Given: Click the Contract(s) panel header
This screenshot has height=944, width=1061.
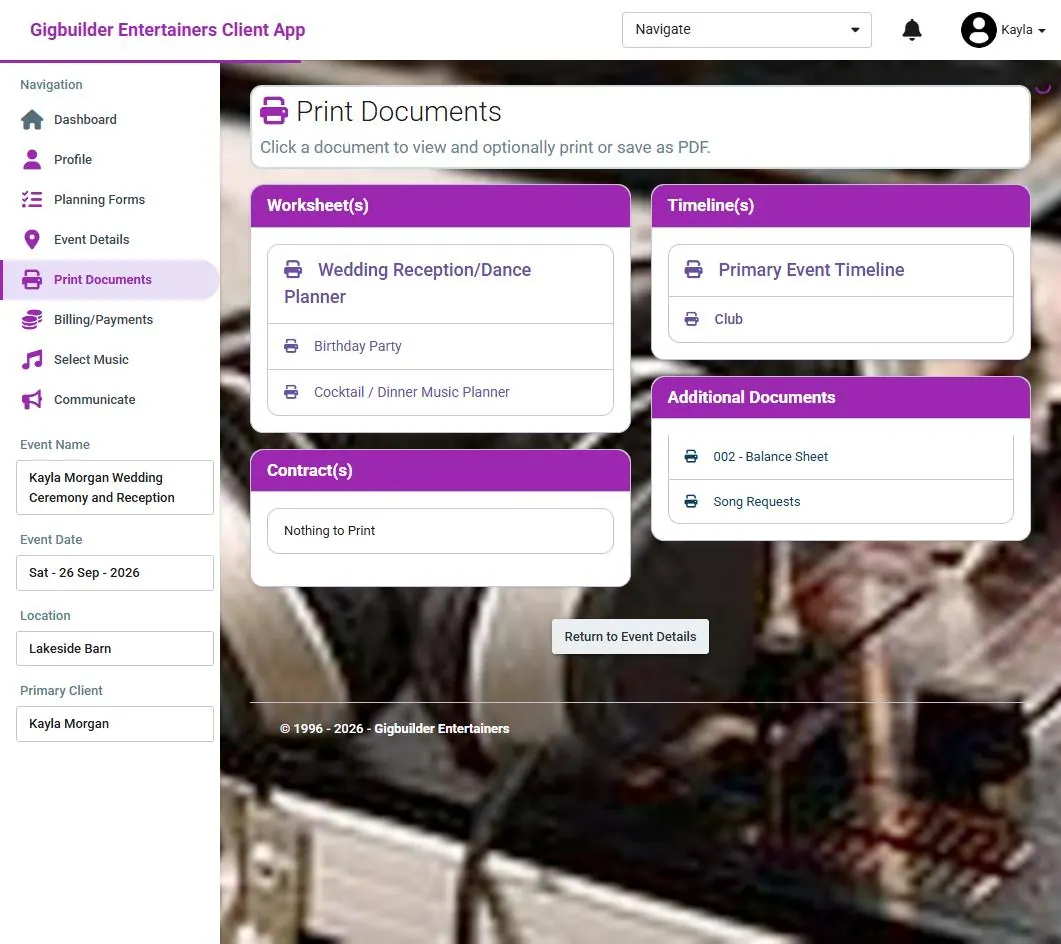Looking at the screenshot, I should point(441,470).
